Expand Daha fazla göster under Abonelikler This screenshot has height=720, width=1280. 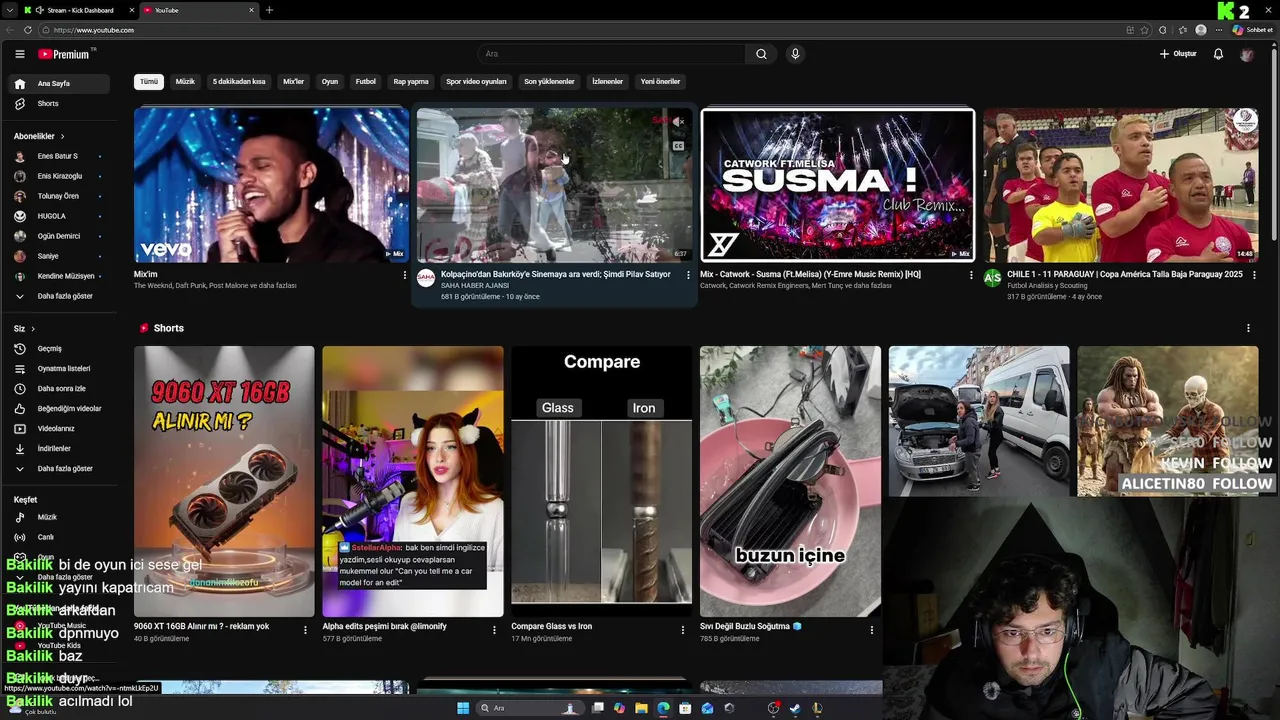[x=59, y=296]
